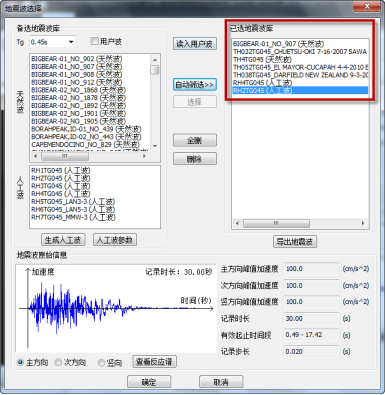The height and width of the screenshot is (395, 385).
Task: Click the 删除 button
Action: [195, 159]
